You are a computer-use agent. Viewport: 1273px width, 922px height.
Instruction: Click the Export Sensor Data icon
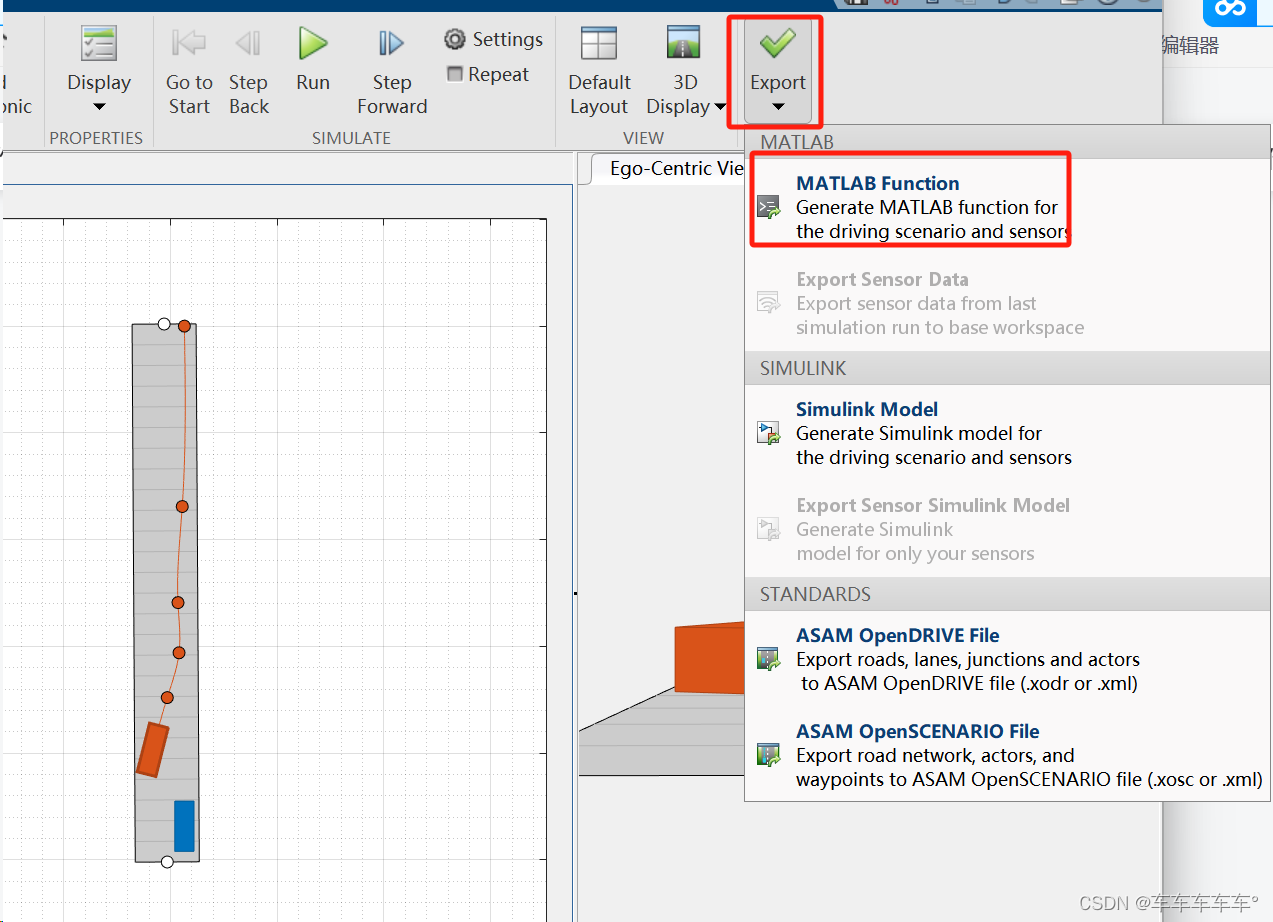[768, 303]
